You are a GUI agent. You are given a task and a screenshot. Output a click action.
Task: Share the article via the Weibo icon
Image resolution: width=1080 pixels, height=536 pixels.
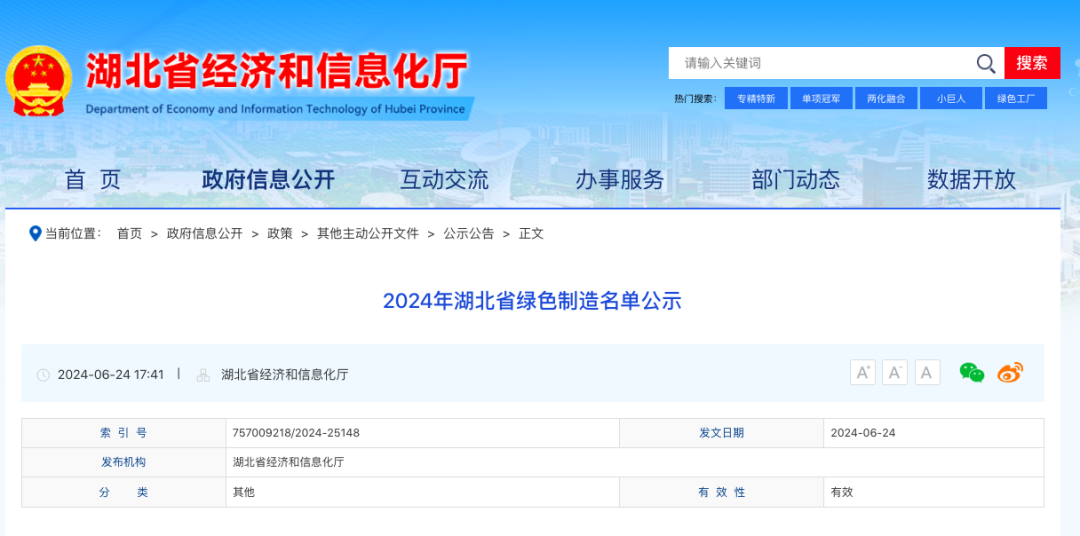point(1010,373)
